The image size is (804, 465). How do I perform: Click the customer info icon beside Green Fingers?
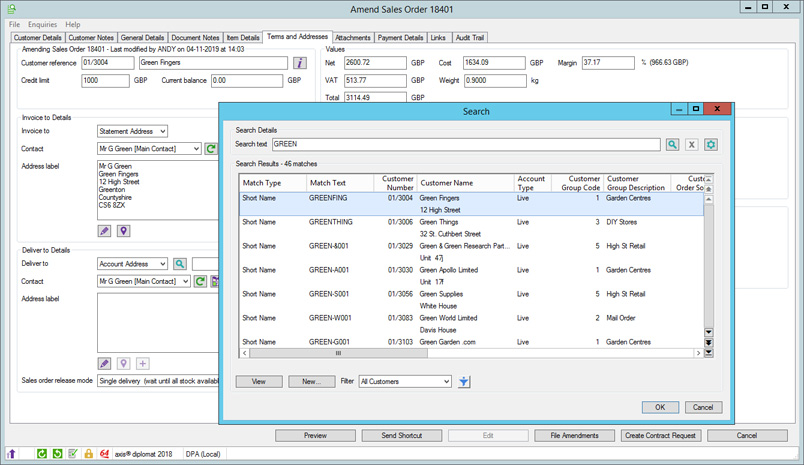point(301,63)
